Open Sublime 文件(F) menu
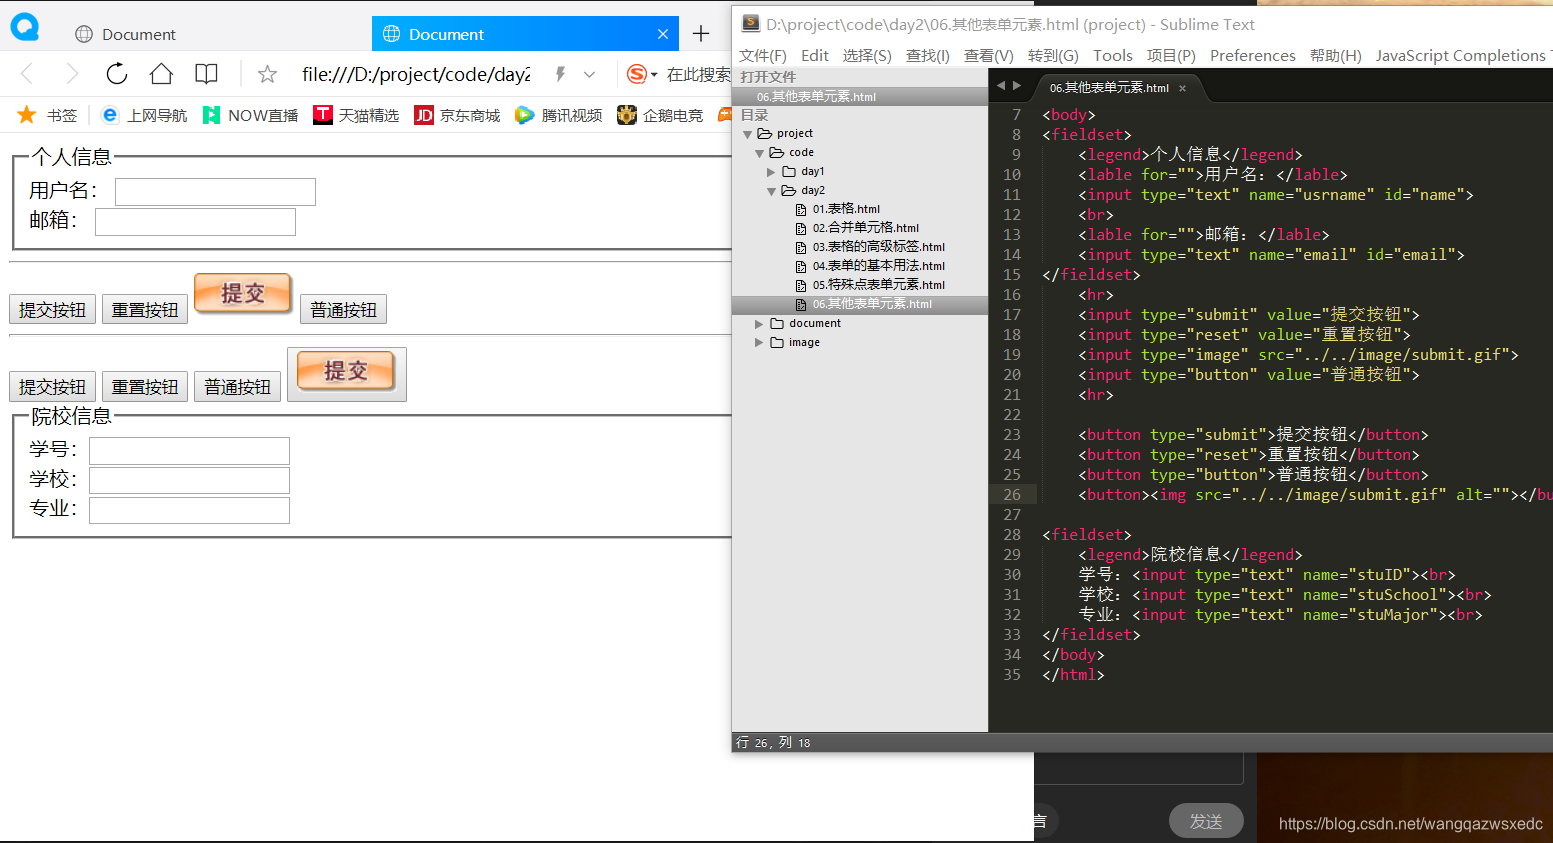This screenshot has height=843, width=1553. [763, 55]
